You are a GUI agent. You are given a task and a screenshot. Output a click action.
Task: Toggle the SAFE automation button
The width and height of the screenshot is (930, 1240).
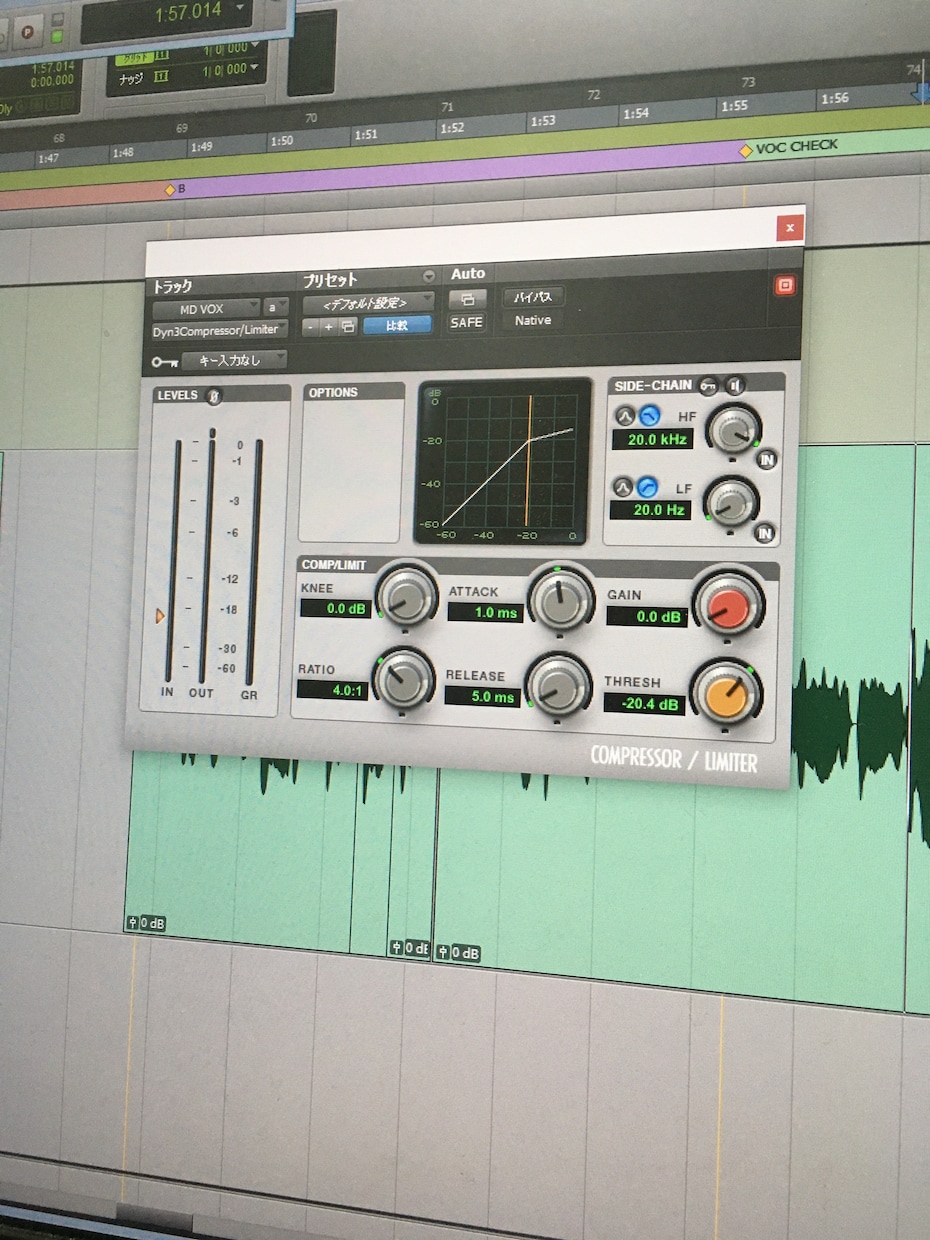466,322
